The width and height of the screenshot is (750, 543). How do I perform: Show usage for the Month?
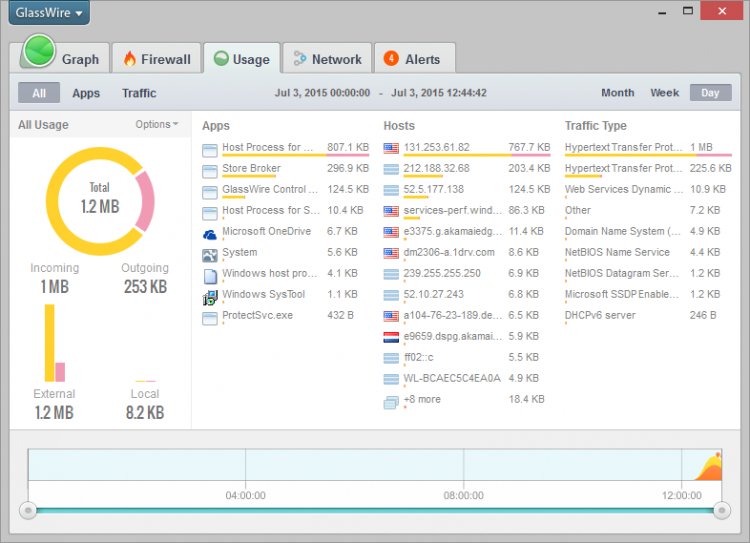(x=618, y=93)
